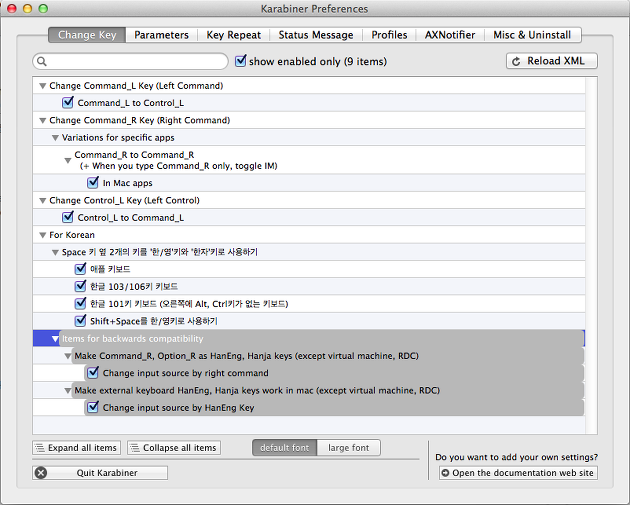This screenshot has width=630, height=505.
Task: Collapse Change Command_R Key group
Action: click(43, 121)
